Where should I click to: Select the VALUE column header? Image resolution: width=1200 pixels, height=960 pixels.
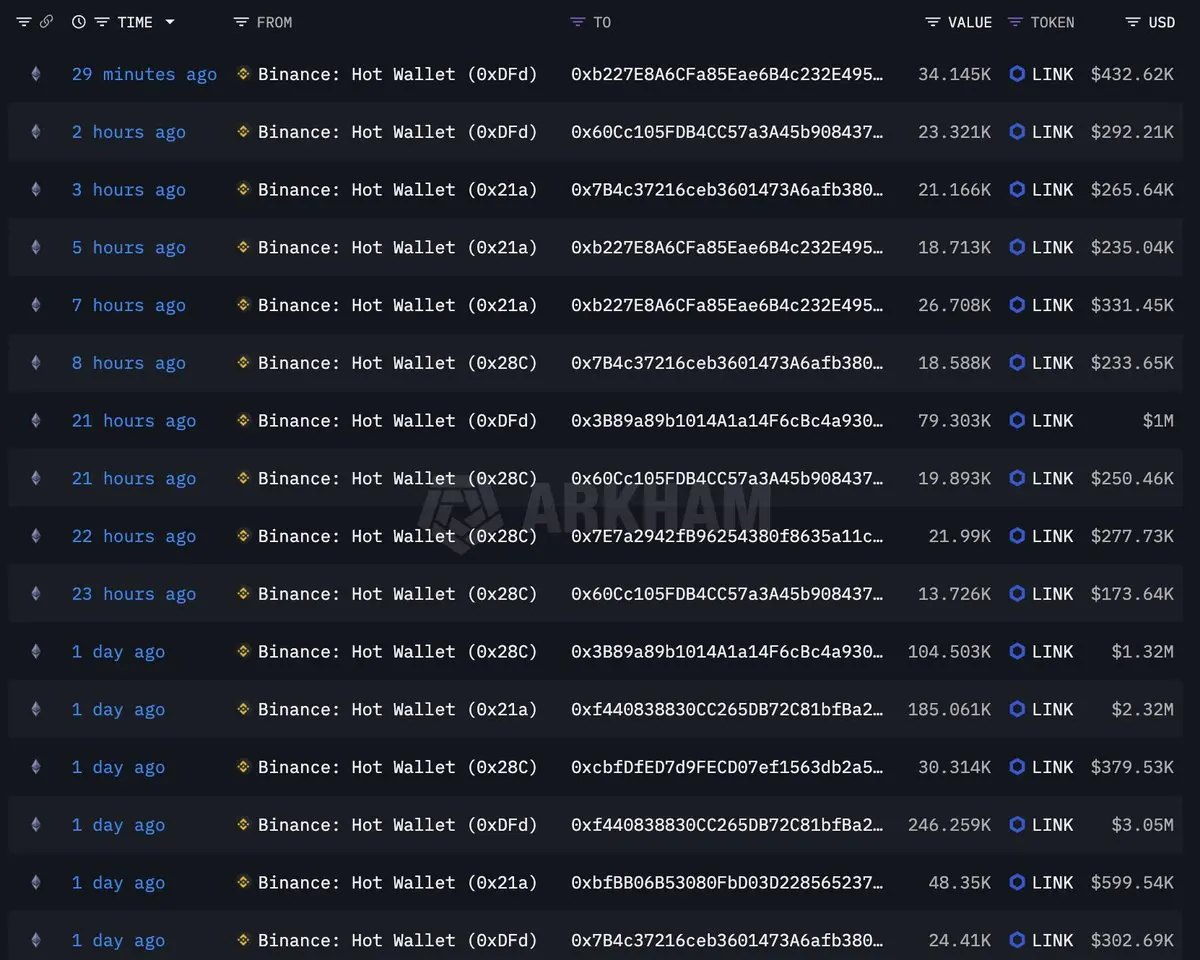click(x=972, y=21)
